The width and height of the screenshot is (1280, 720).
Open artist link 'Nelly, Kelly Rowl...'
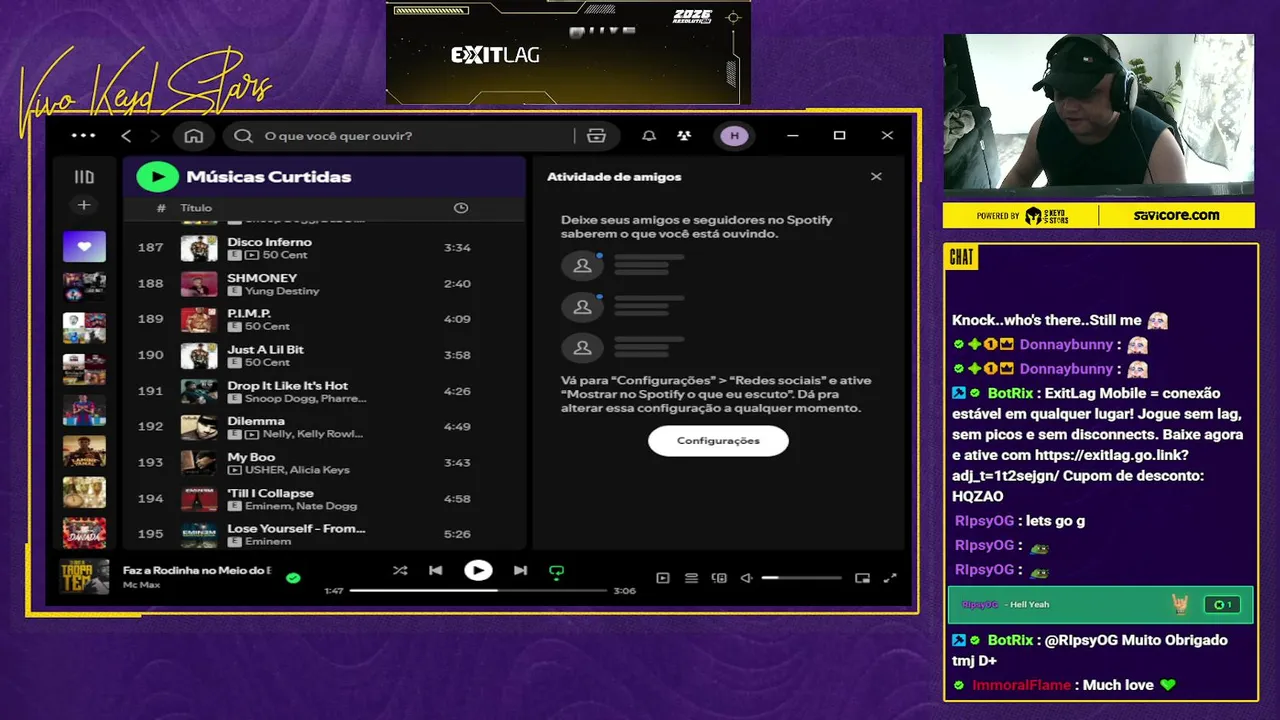coord(312,434)
